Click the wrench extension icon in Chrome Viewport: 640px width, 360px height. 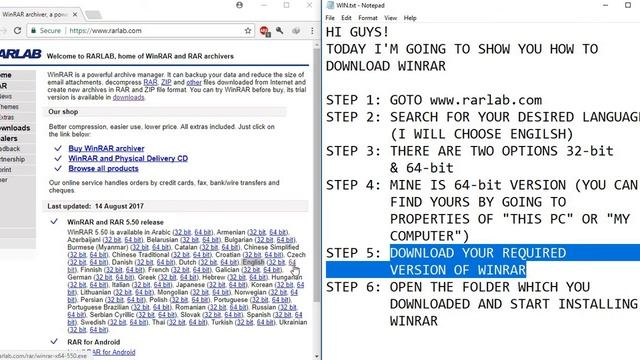tap(280, 31)
